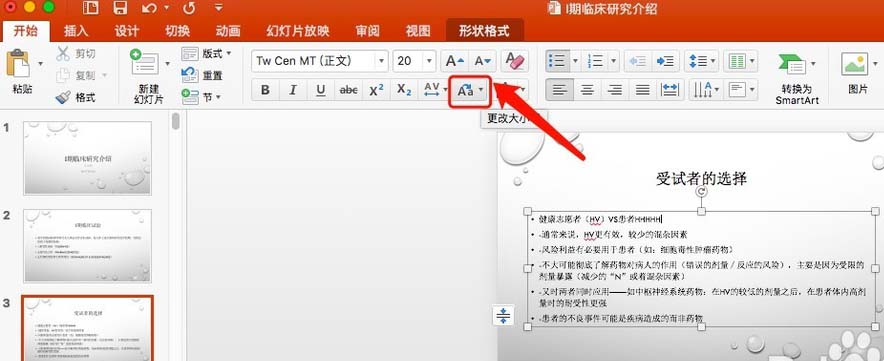Click the increase font size icon

pos(454,61)
